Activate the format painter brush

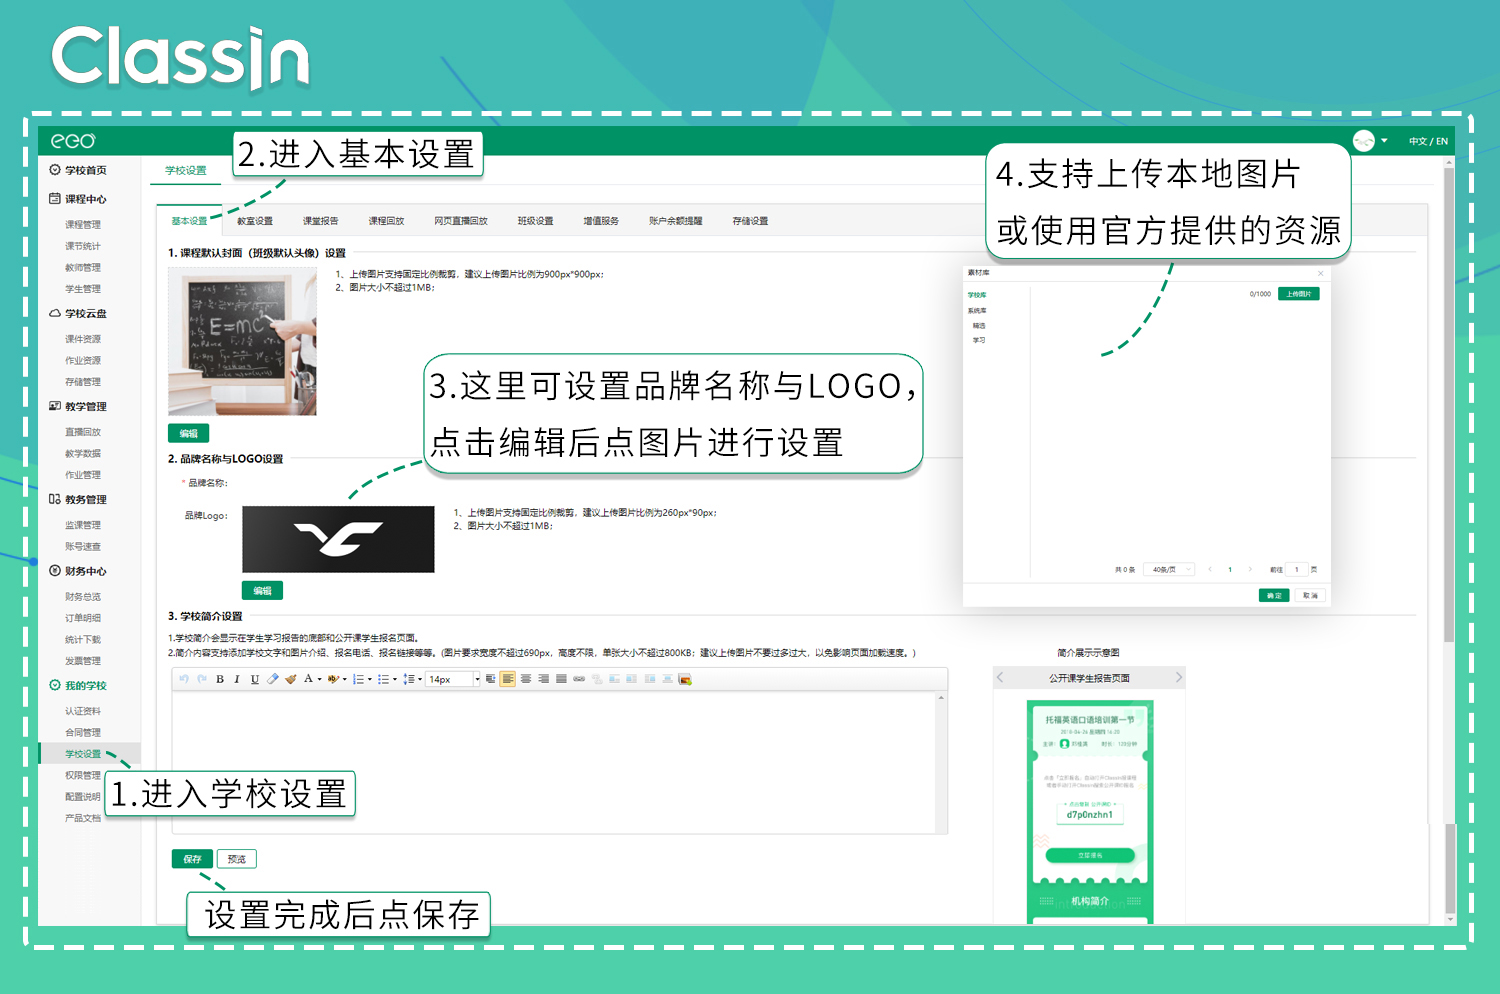tap(291, 679)
